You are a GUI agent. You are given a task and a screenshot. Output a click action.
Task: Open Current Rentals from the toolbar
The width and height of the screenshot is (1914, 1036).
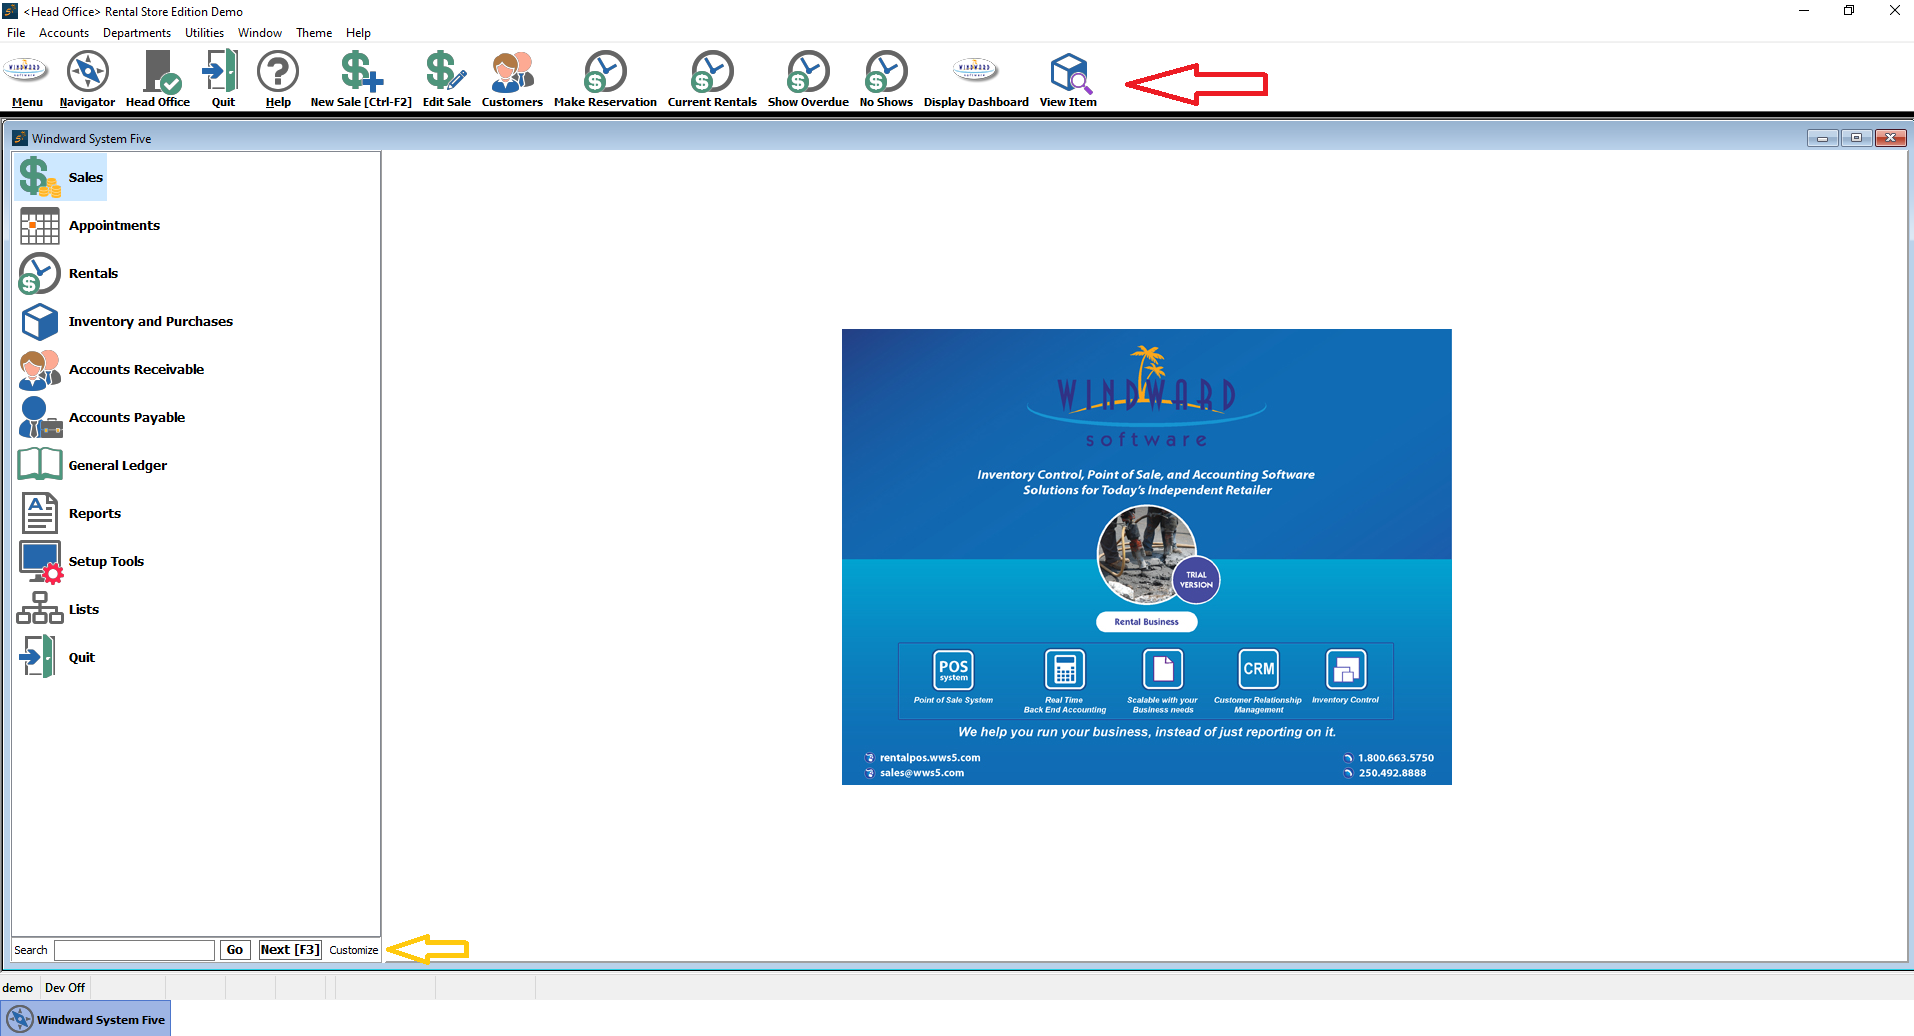[712, 79]
